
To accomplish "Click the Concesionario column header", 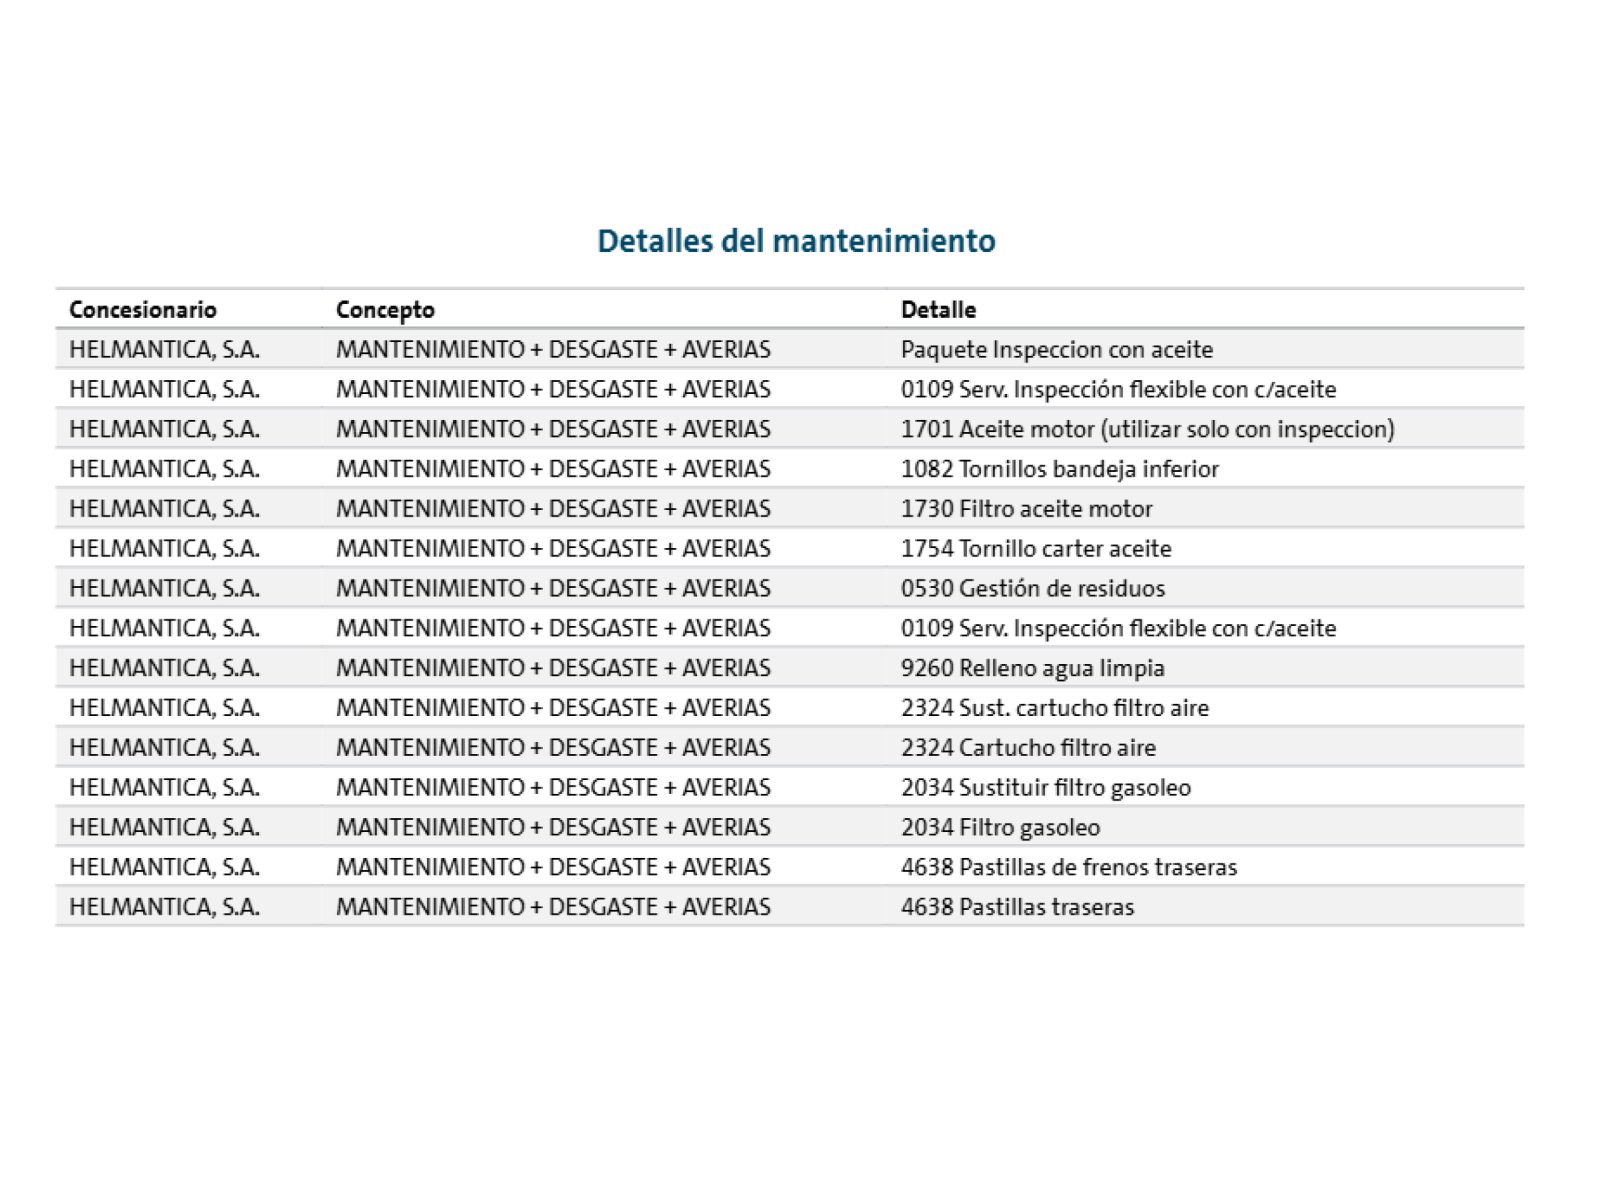I will point(143,310).
